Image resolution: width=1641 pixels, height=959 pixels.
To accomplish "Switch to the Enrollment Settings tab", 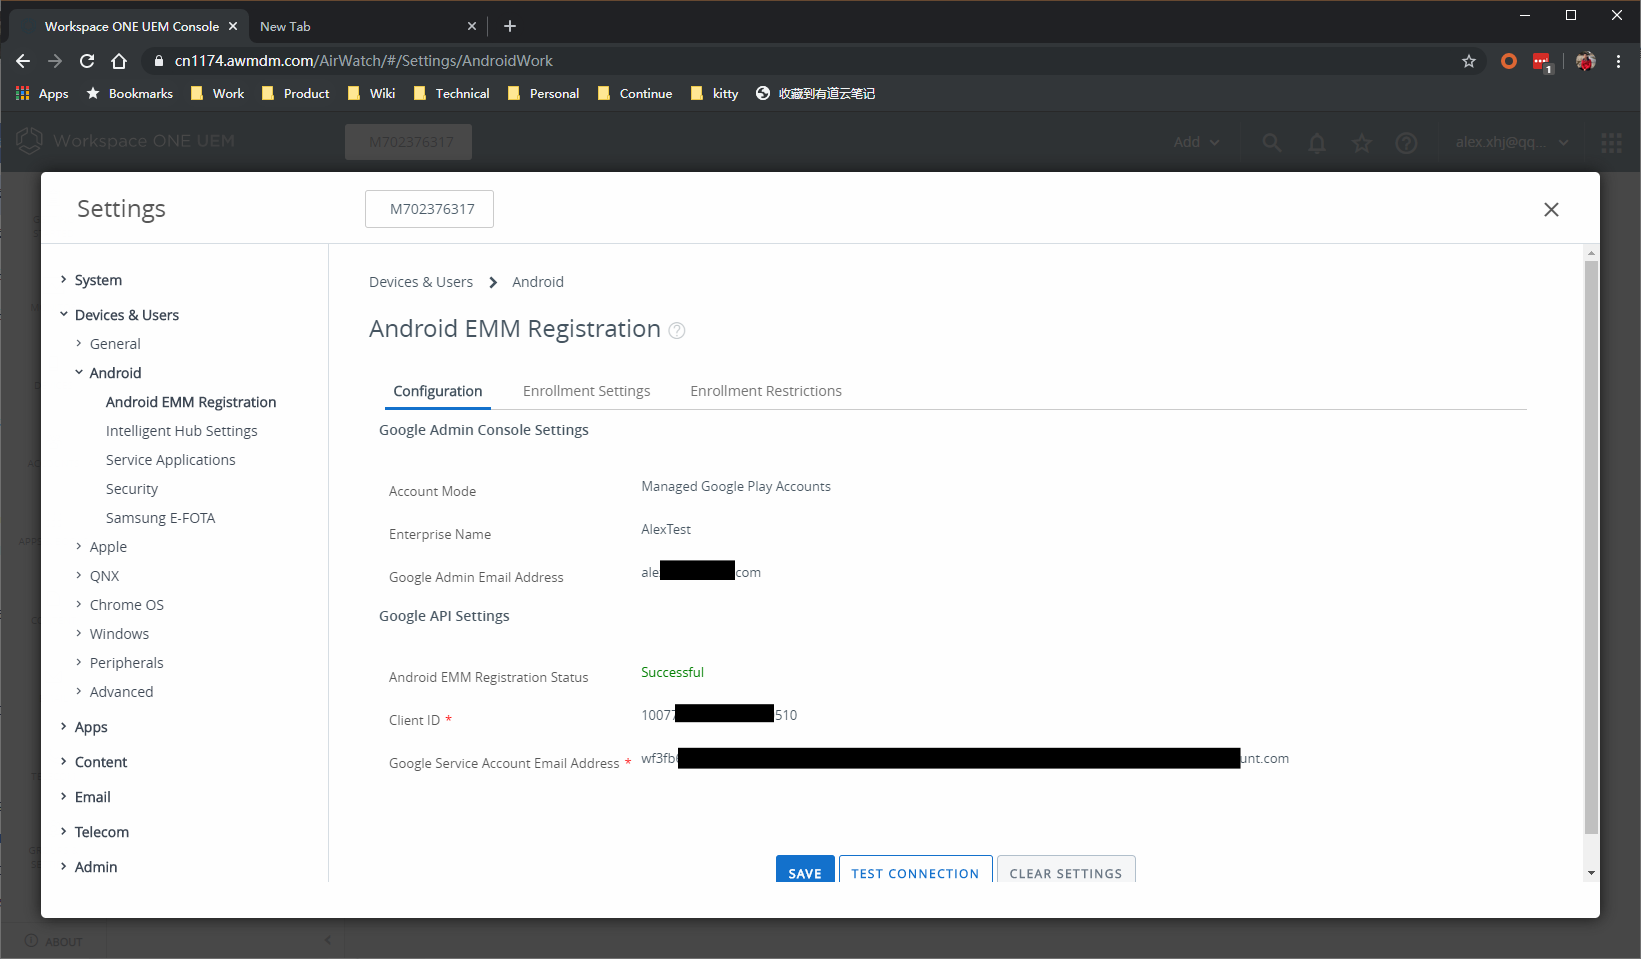I will pos(587,391).
